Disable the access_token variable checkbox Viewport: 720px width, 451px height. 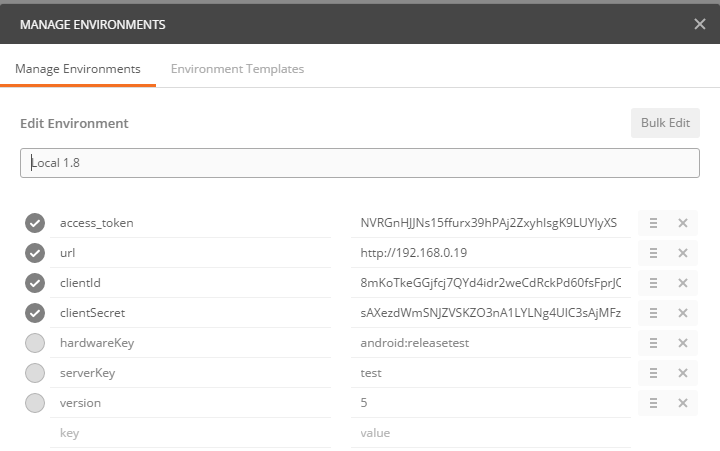point(35,223)
